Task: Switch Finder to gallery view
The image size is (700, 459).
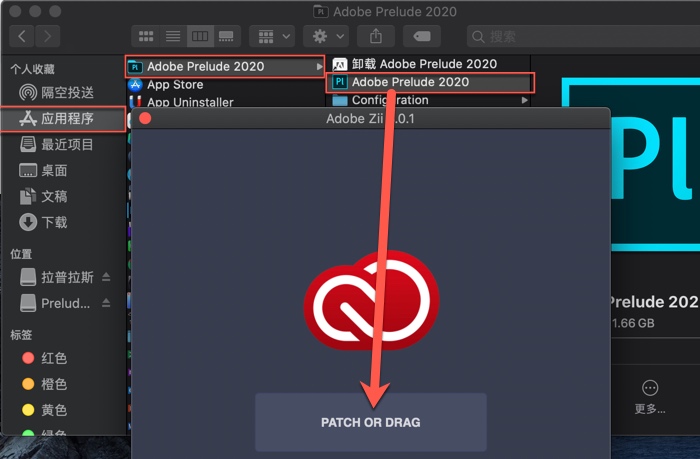Action: [227, 36]
